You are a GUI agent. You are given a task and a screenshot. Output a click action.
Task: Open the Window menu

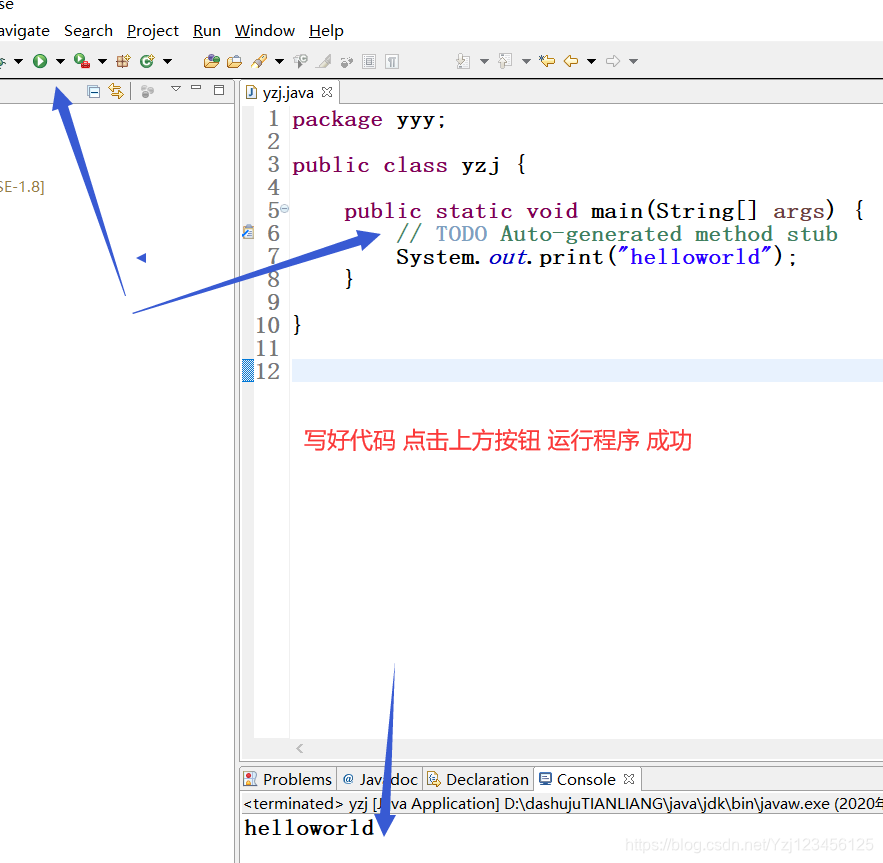[x=265, y=30]
